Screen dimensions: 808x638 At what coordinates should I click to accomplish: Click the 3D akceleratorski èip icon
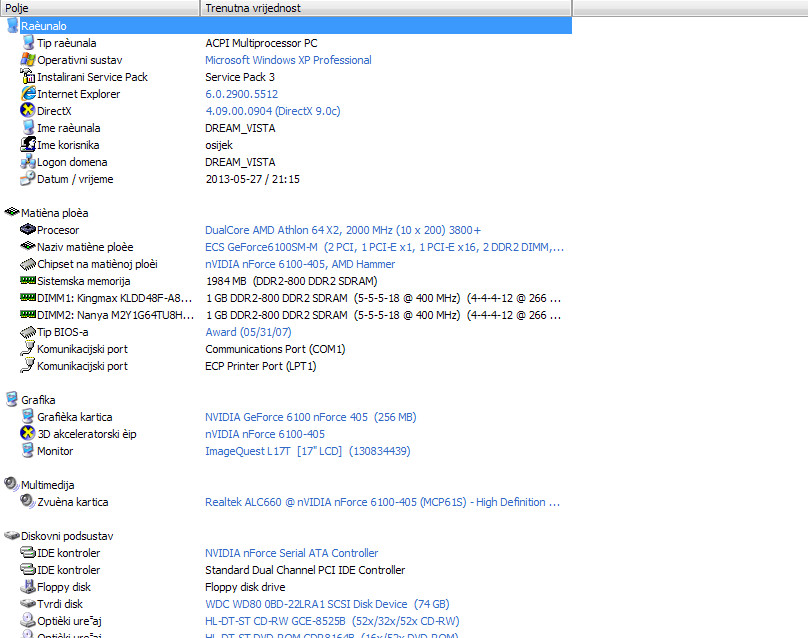click(28, 433)
